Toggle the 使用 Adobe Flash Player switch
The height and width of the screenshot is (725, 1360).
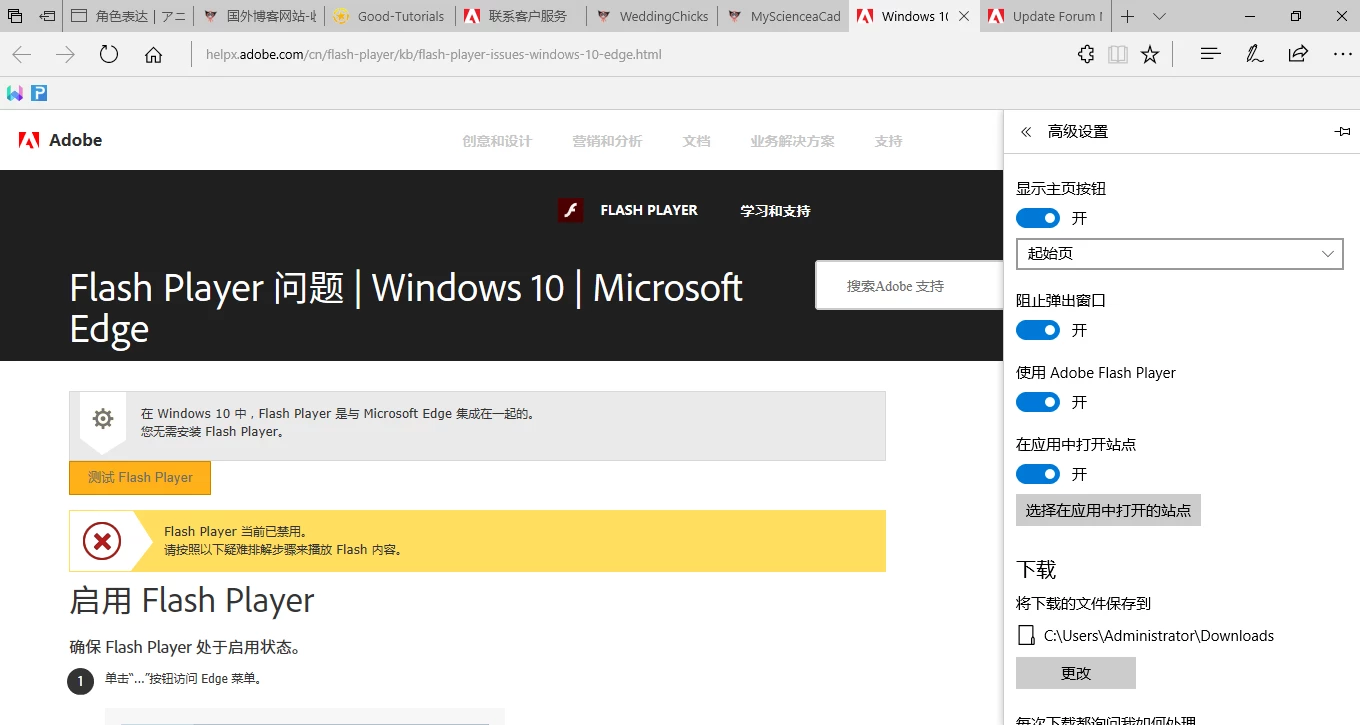tap(1038, 402)
